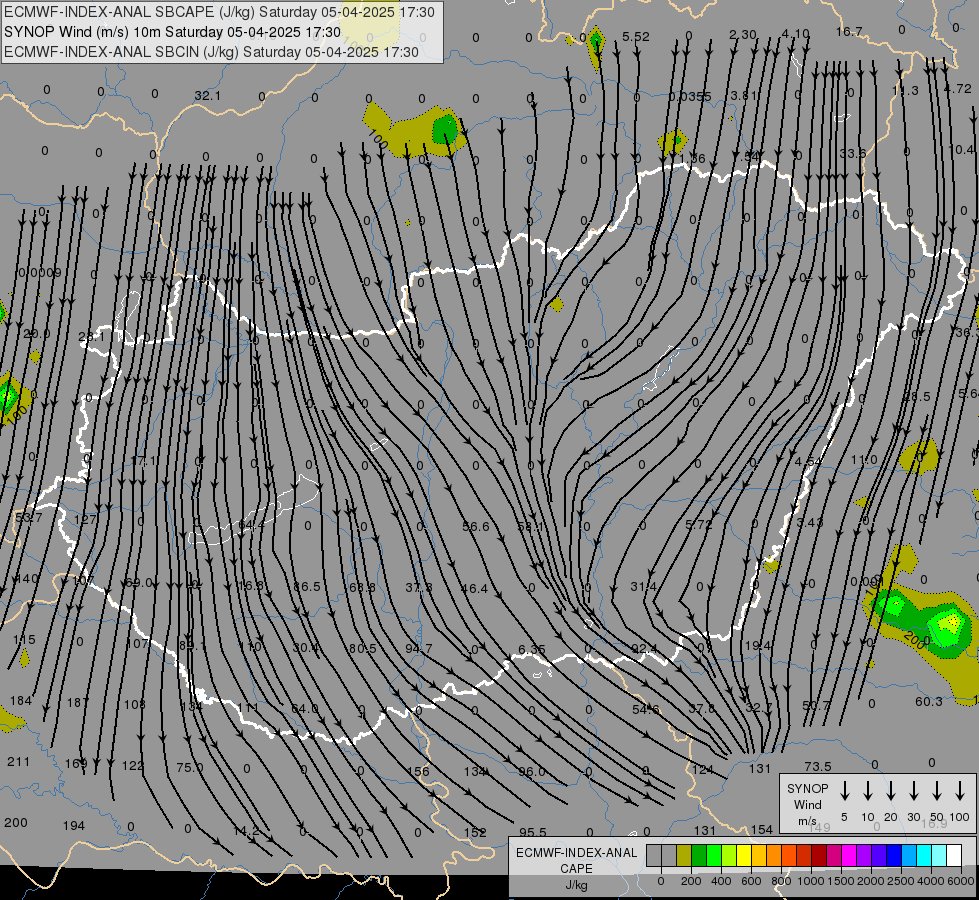
Task: Click the map value 16.7
Action: (849, 31)
